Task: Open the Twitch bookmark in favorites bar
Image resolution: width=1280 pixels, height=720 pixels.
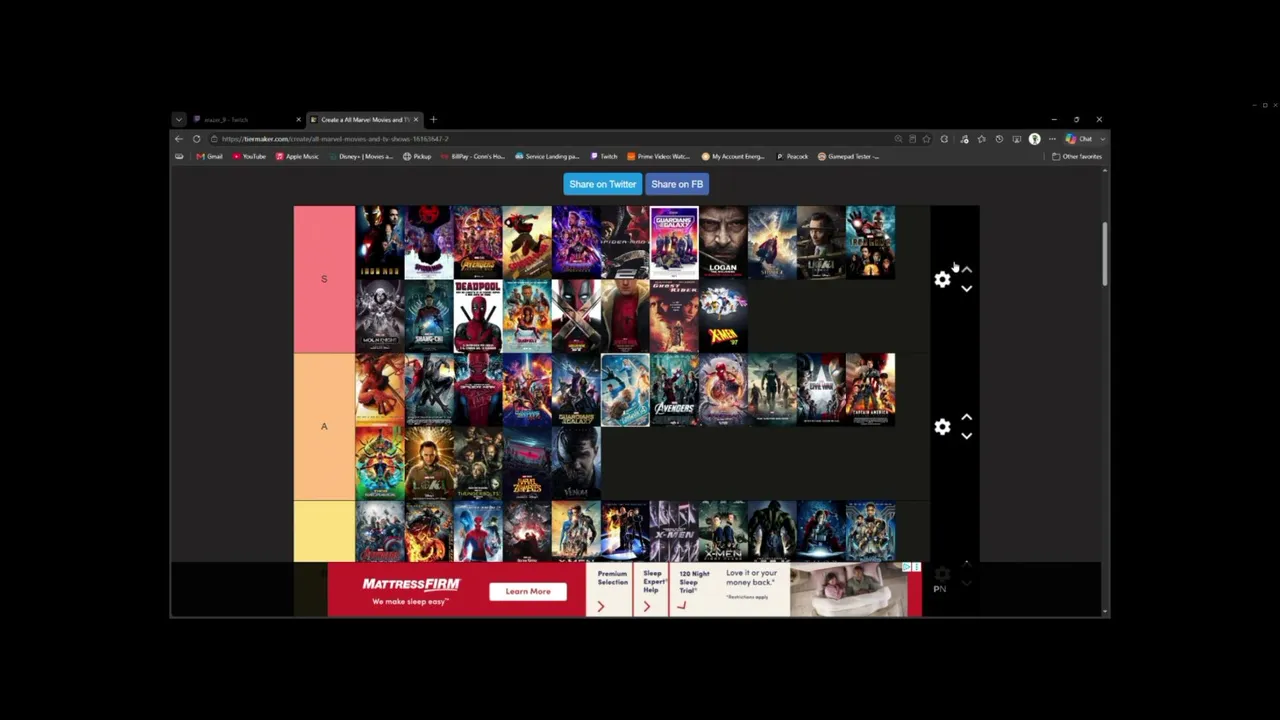Action: pyautogui.click(x=604, y=156)
